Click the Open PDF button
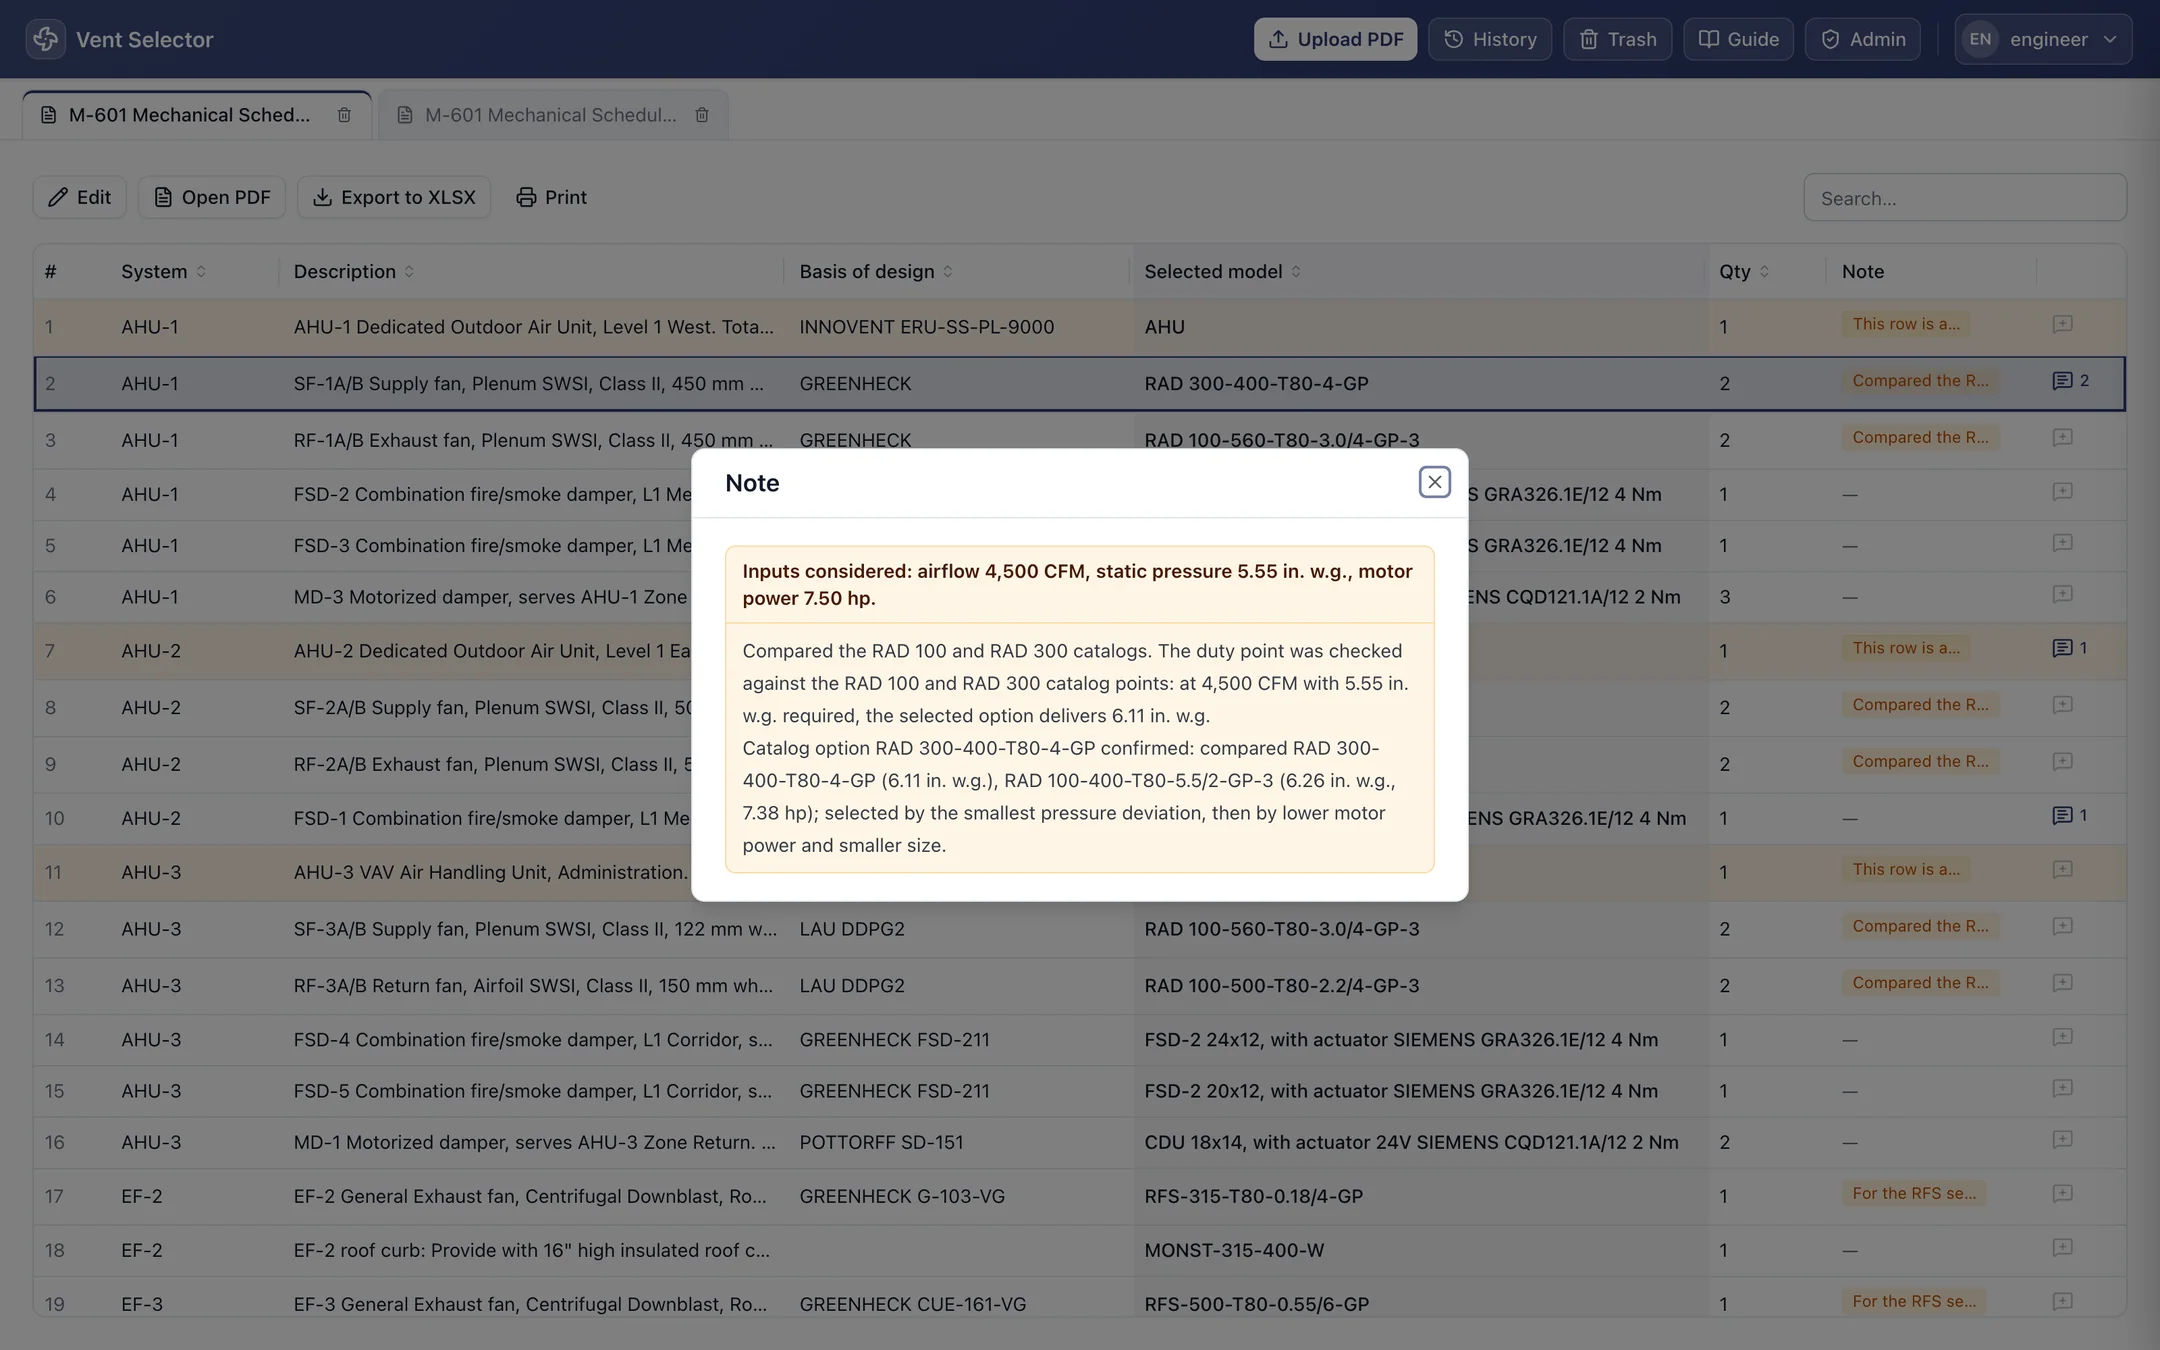The image size is (2160, 1350). (x=211, y=197)
